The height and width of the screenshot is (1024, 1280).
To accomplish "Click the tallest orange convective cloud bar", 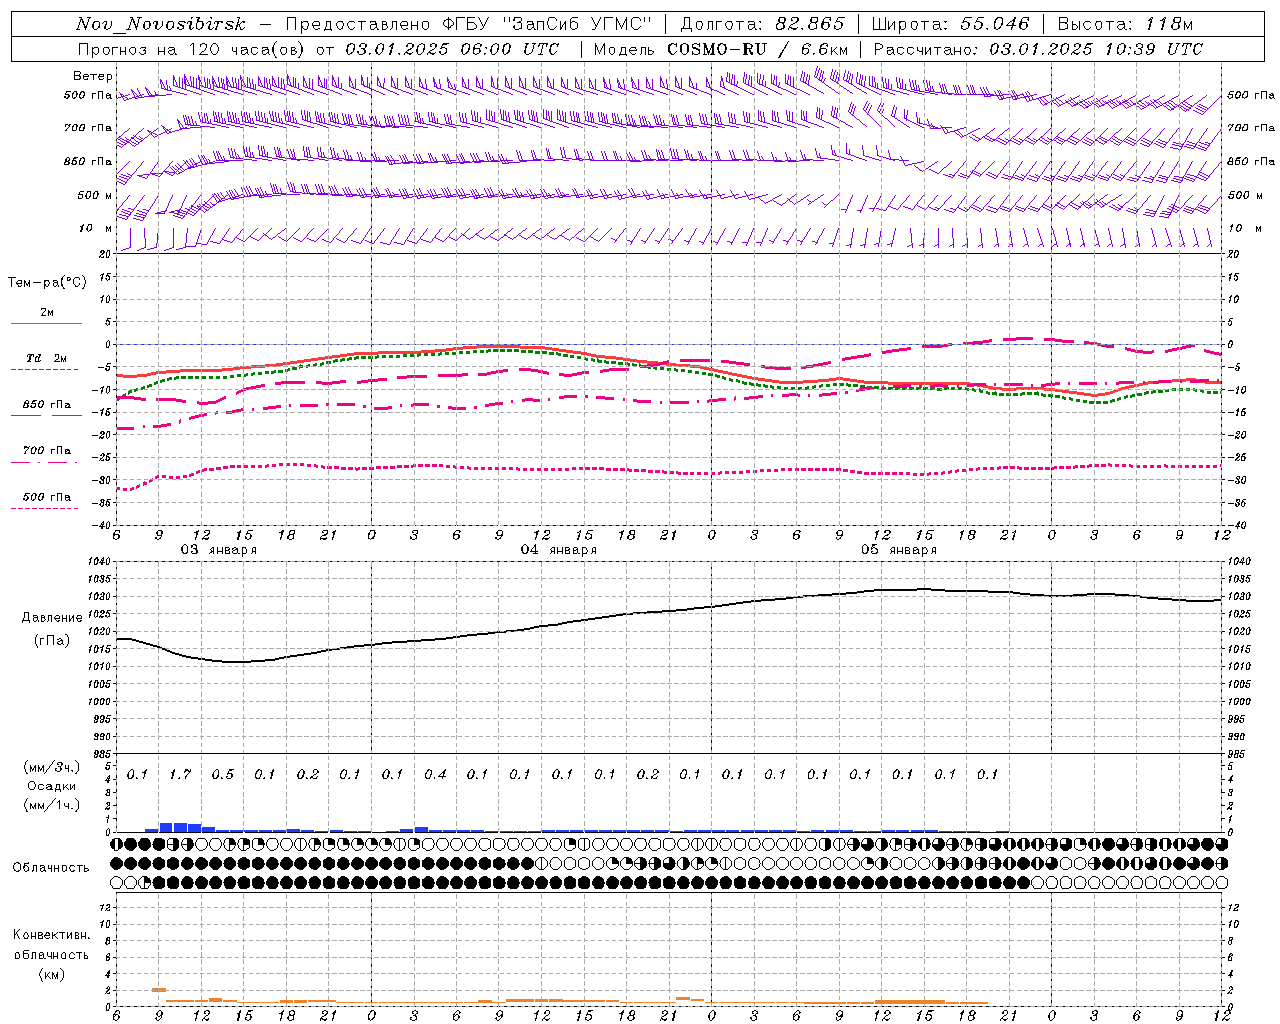I will pos(159,990).
